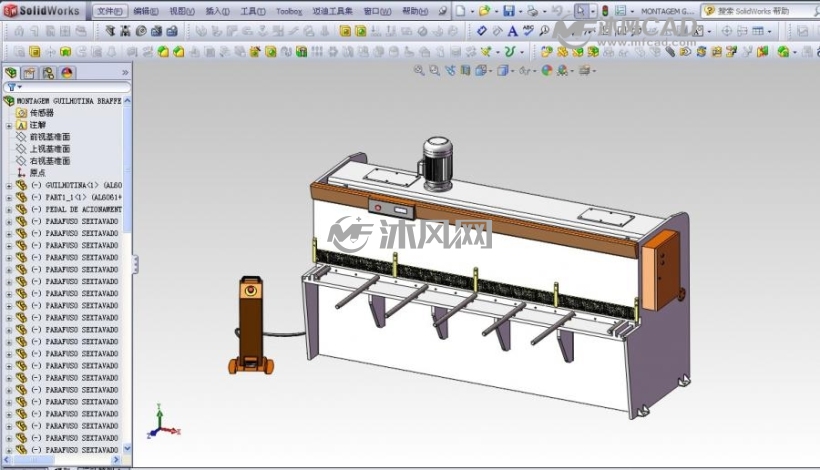820x470 pixels.
Task: Click the feature tree filter field
Action: click(67, 87)
